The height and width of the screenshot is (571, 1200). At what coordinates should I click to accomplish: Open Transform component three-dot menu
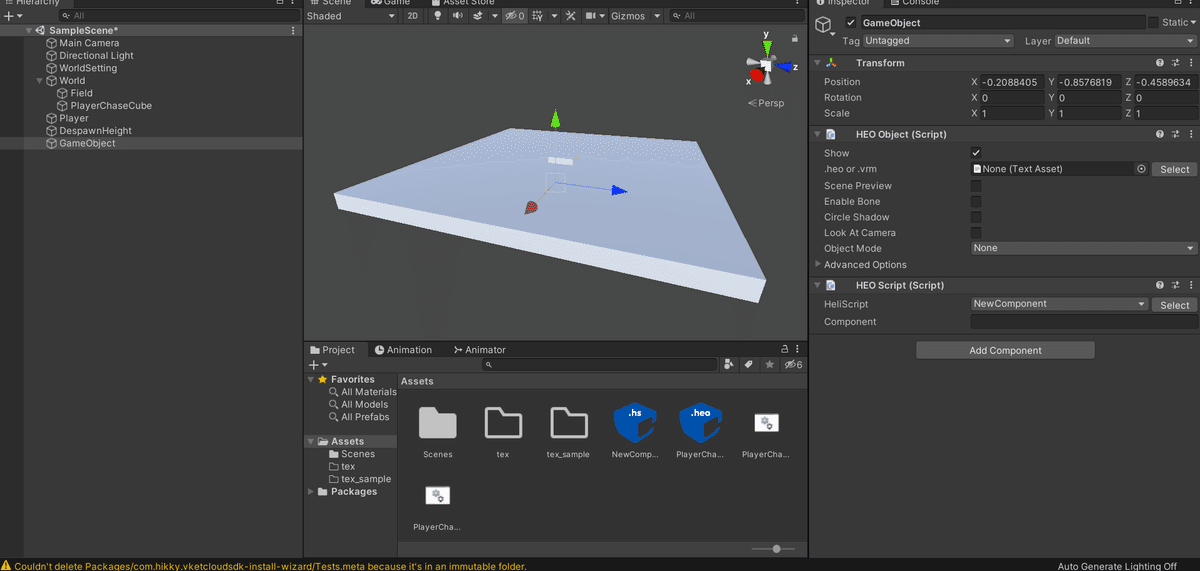[1190, 63]
